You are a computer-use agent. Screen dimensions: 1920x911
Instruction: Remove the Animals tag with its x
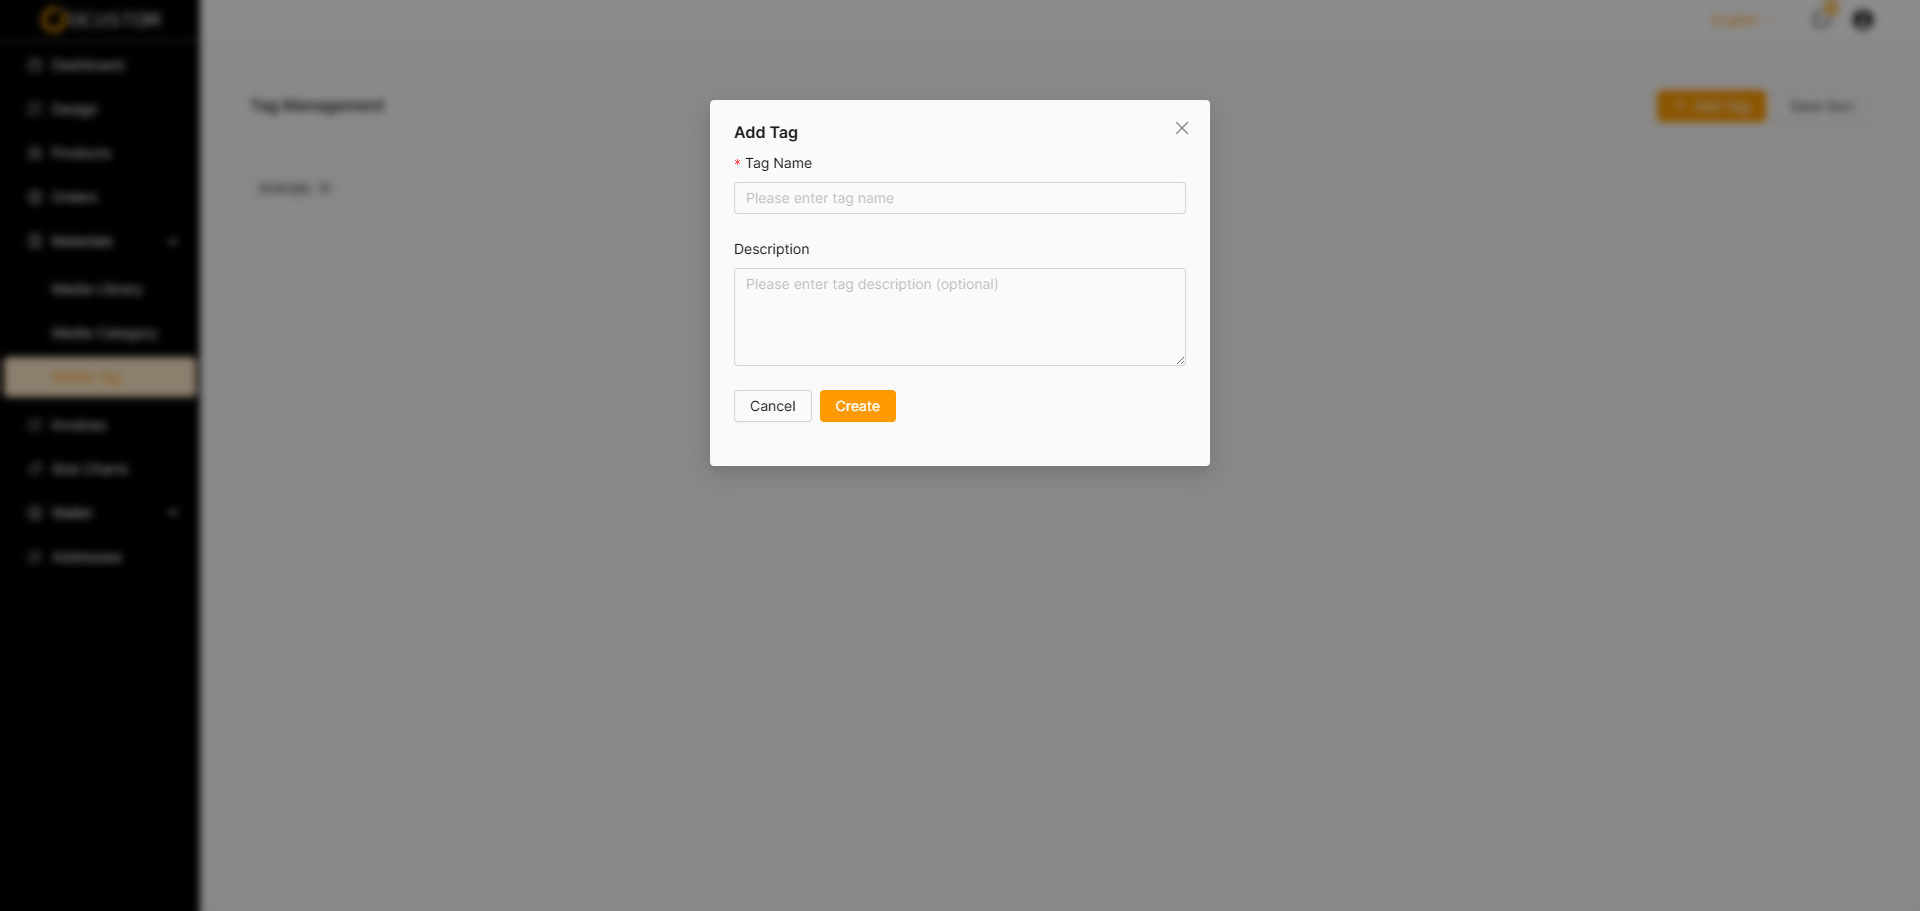coord(325,188)
